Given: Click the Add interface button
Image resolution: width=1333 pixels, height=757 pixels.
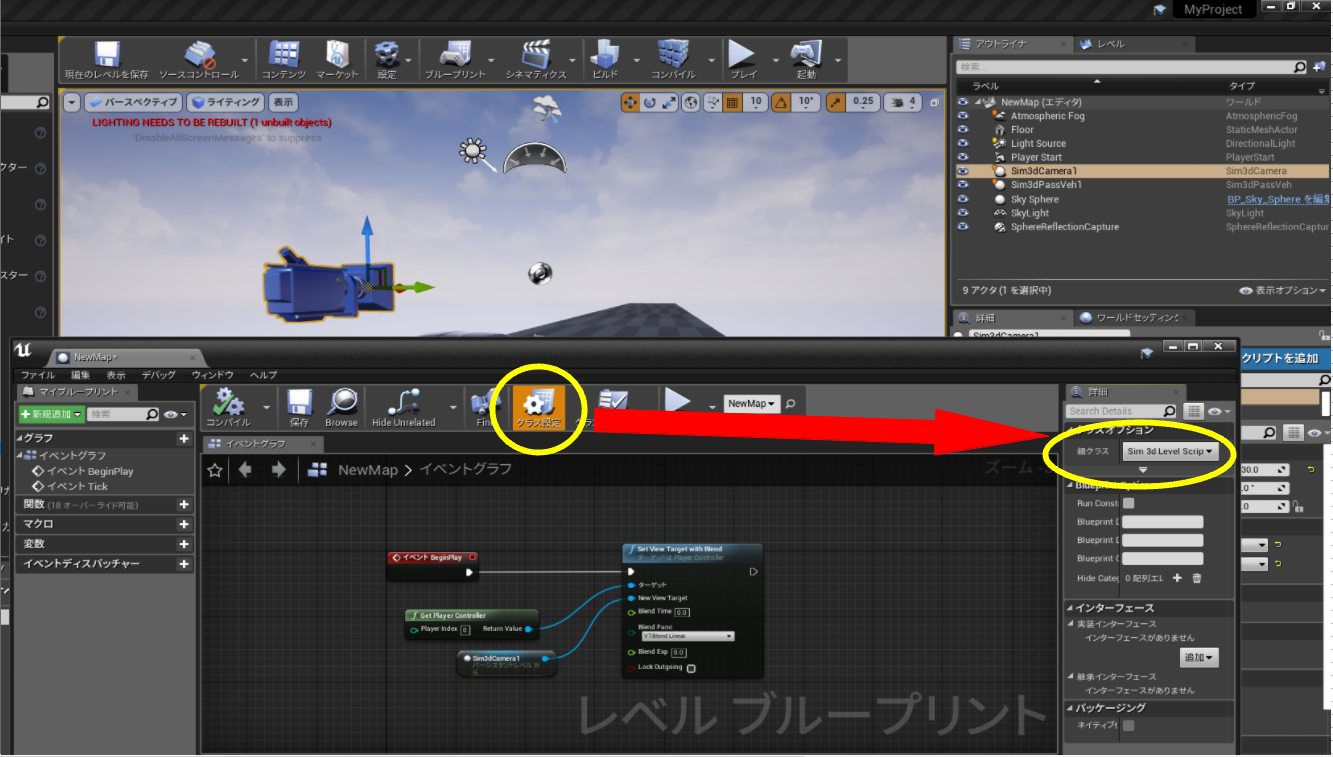Looking at the screenshot, I should tap(1199, 658).
